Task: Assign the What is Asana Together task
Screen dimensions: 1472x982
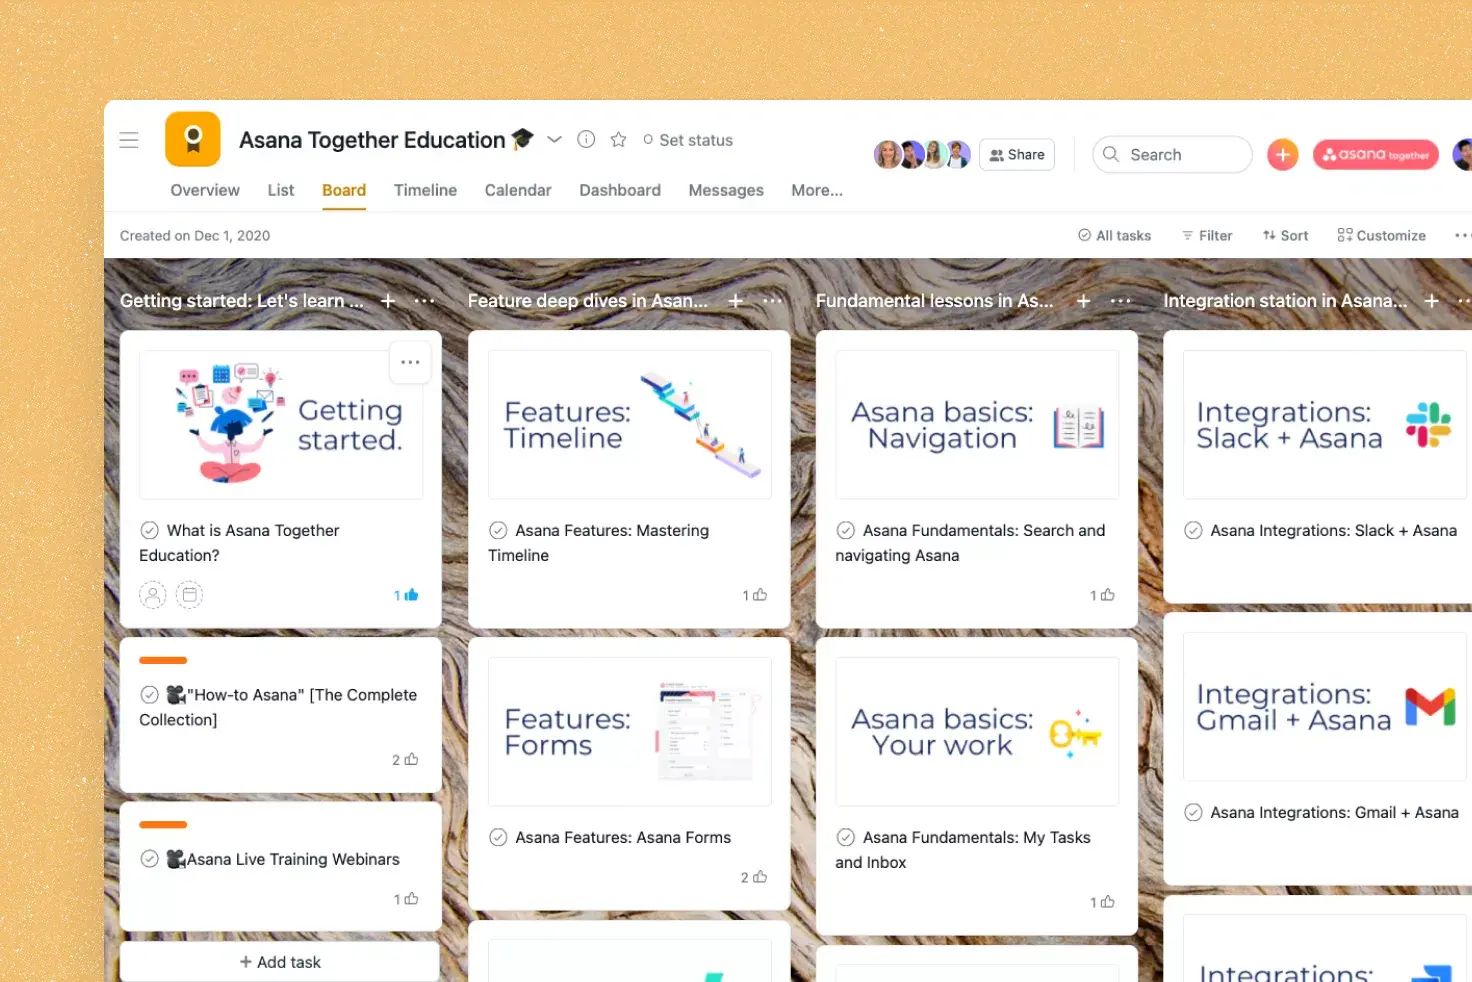Action: (152, 595)
